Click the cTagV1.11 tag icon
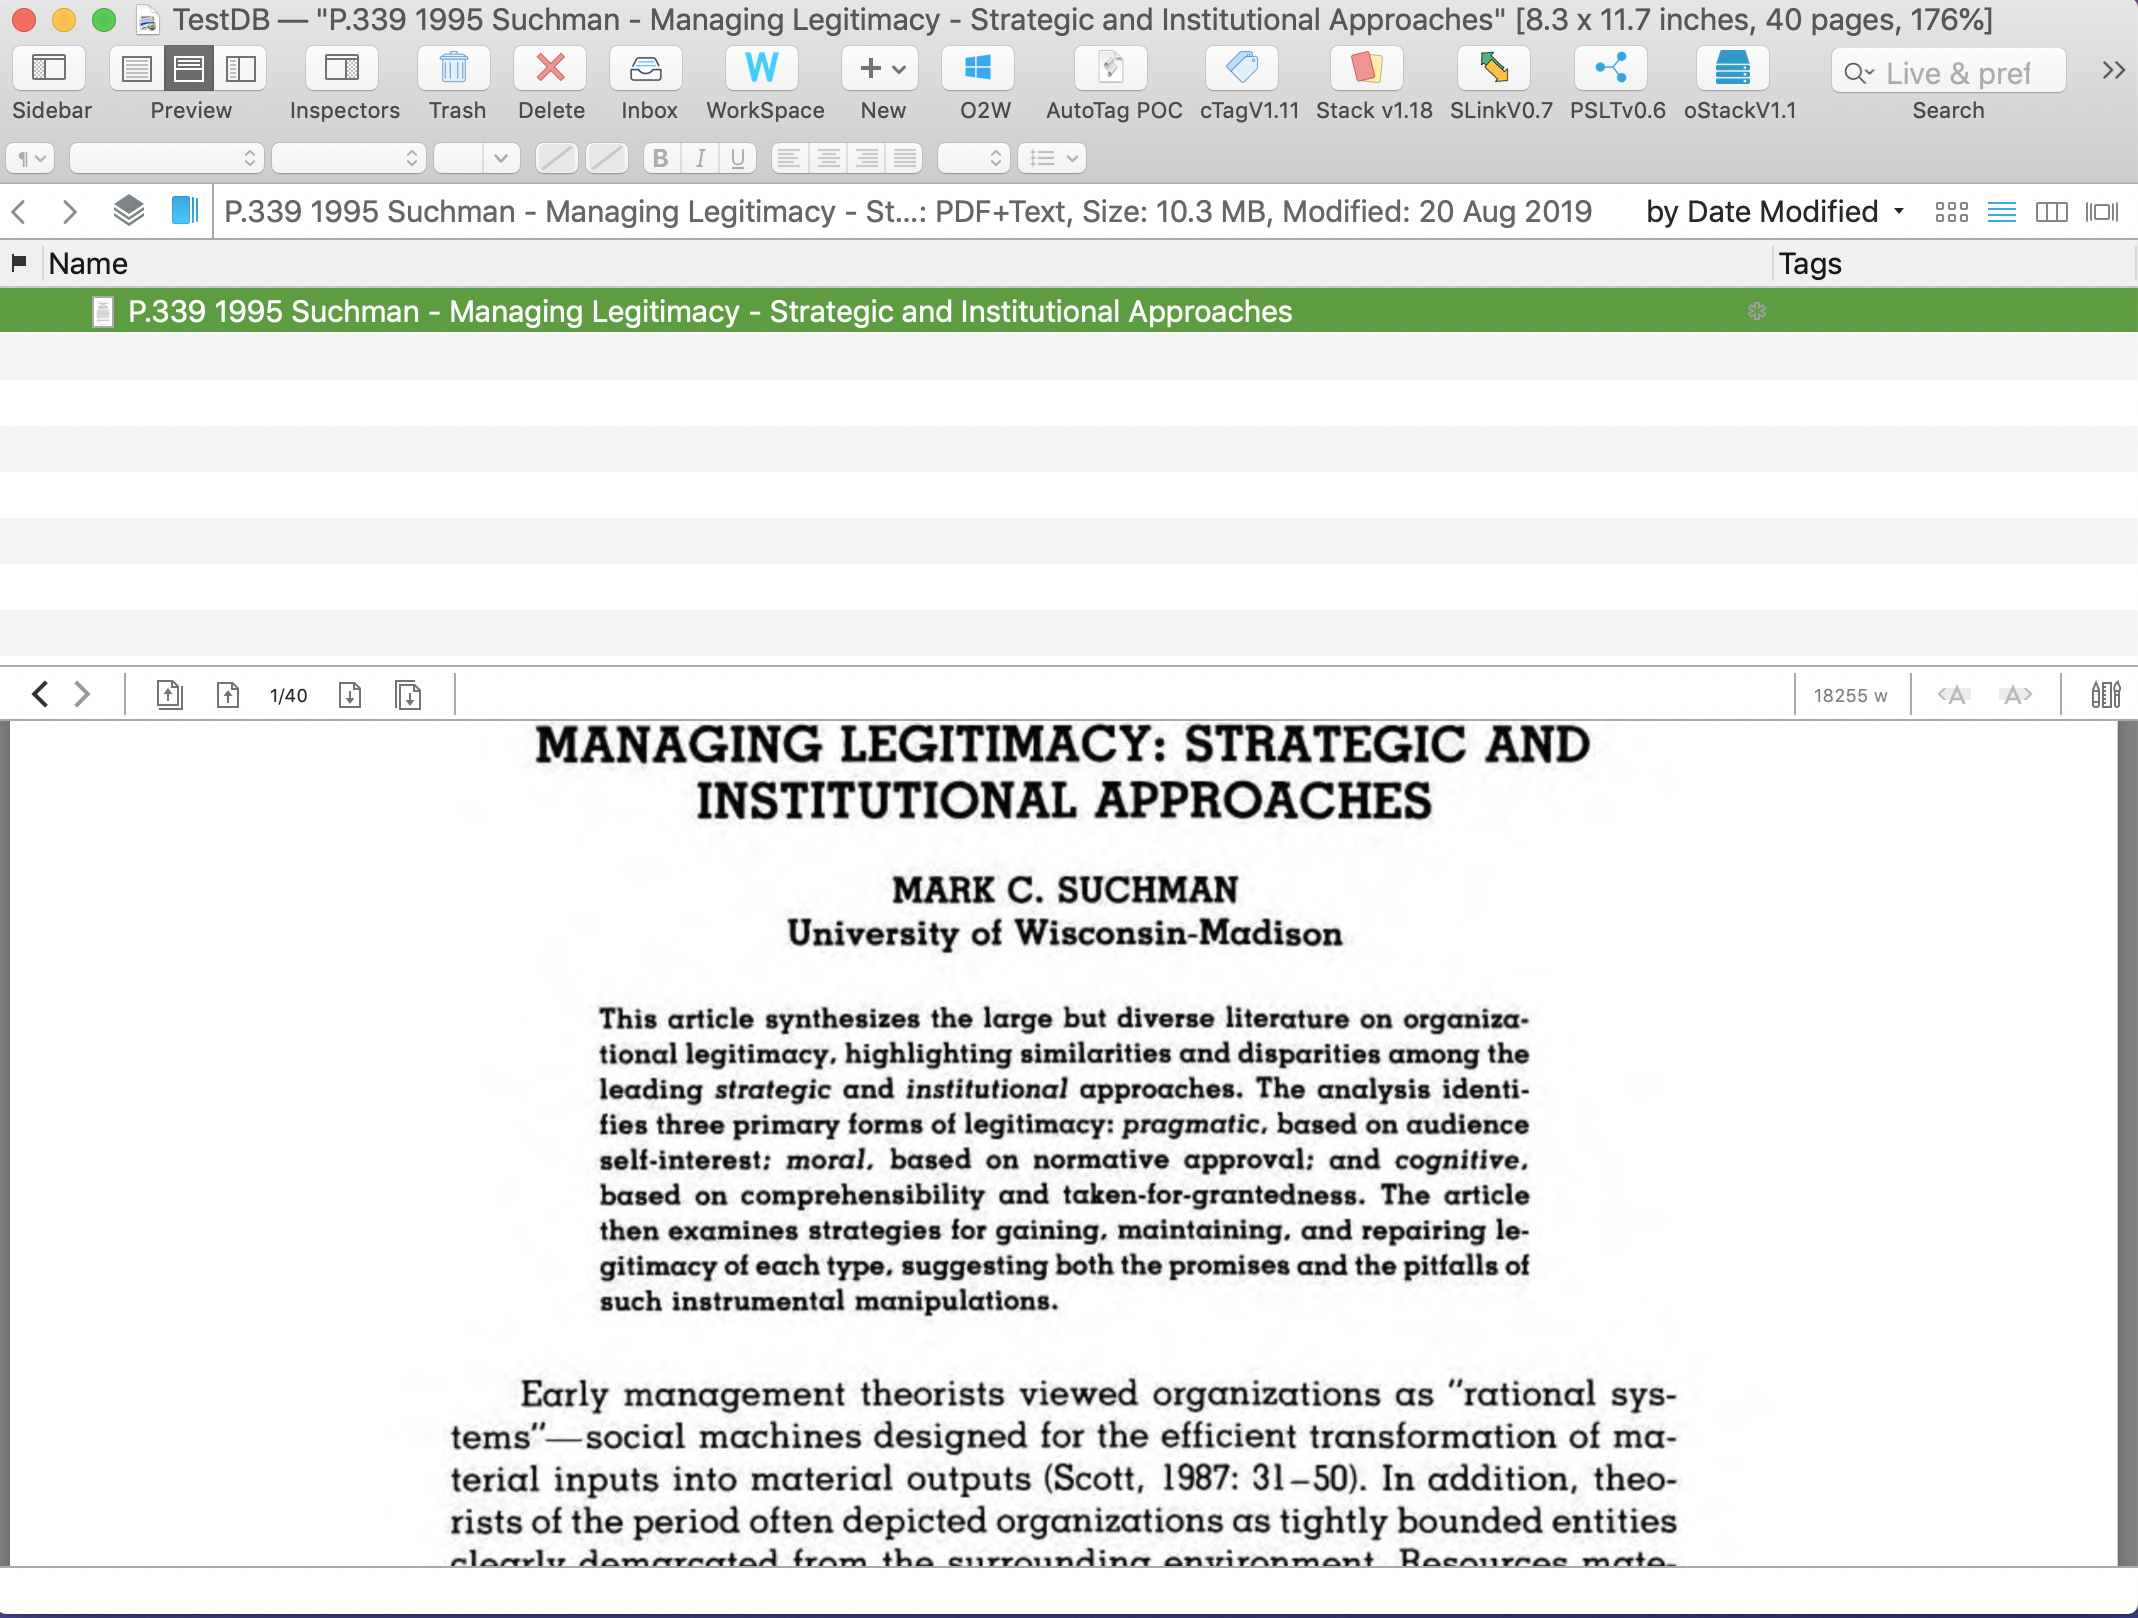Screen dimensions: 2138x1618 [x=1241, y=69]
